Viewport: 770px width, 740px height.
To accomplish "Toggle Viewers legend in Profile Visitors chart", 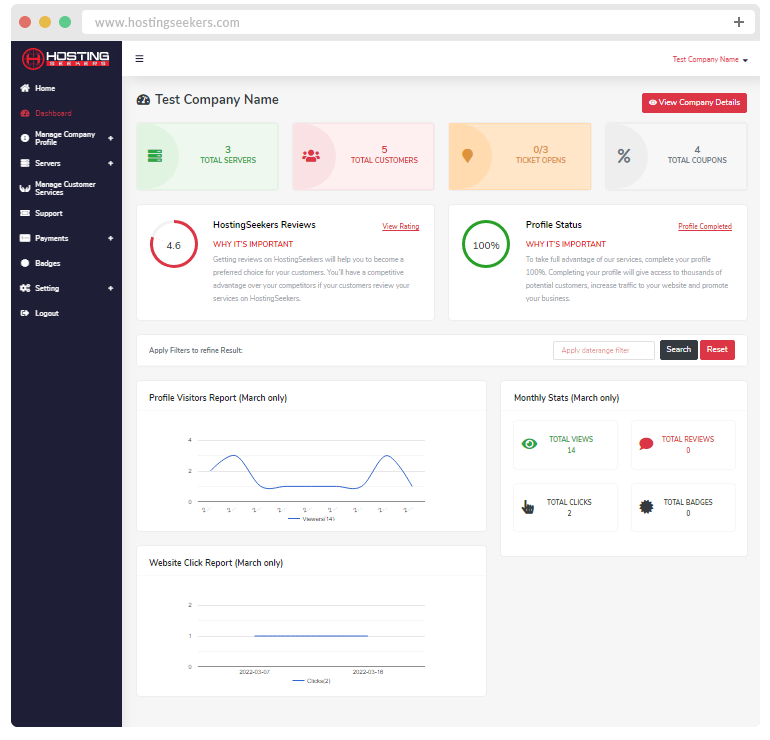I will pos(312,519).
